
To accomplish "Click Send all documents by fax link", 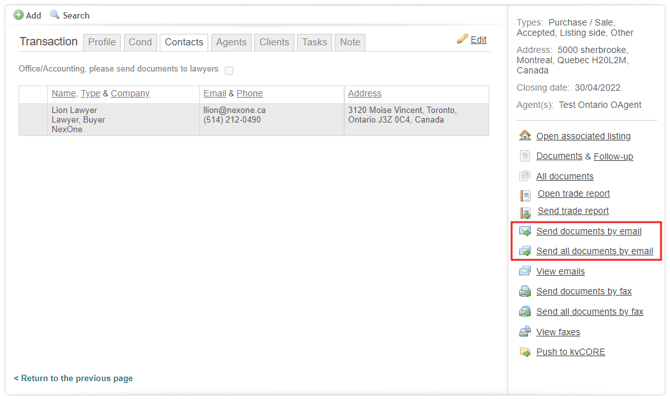I will pyautogui.click(x=590, y=311).
